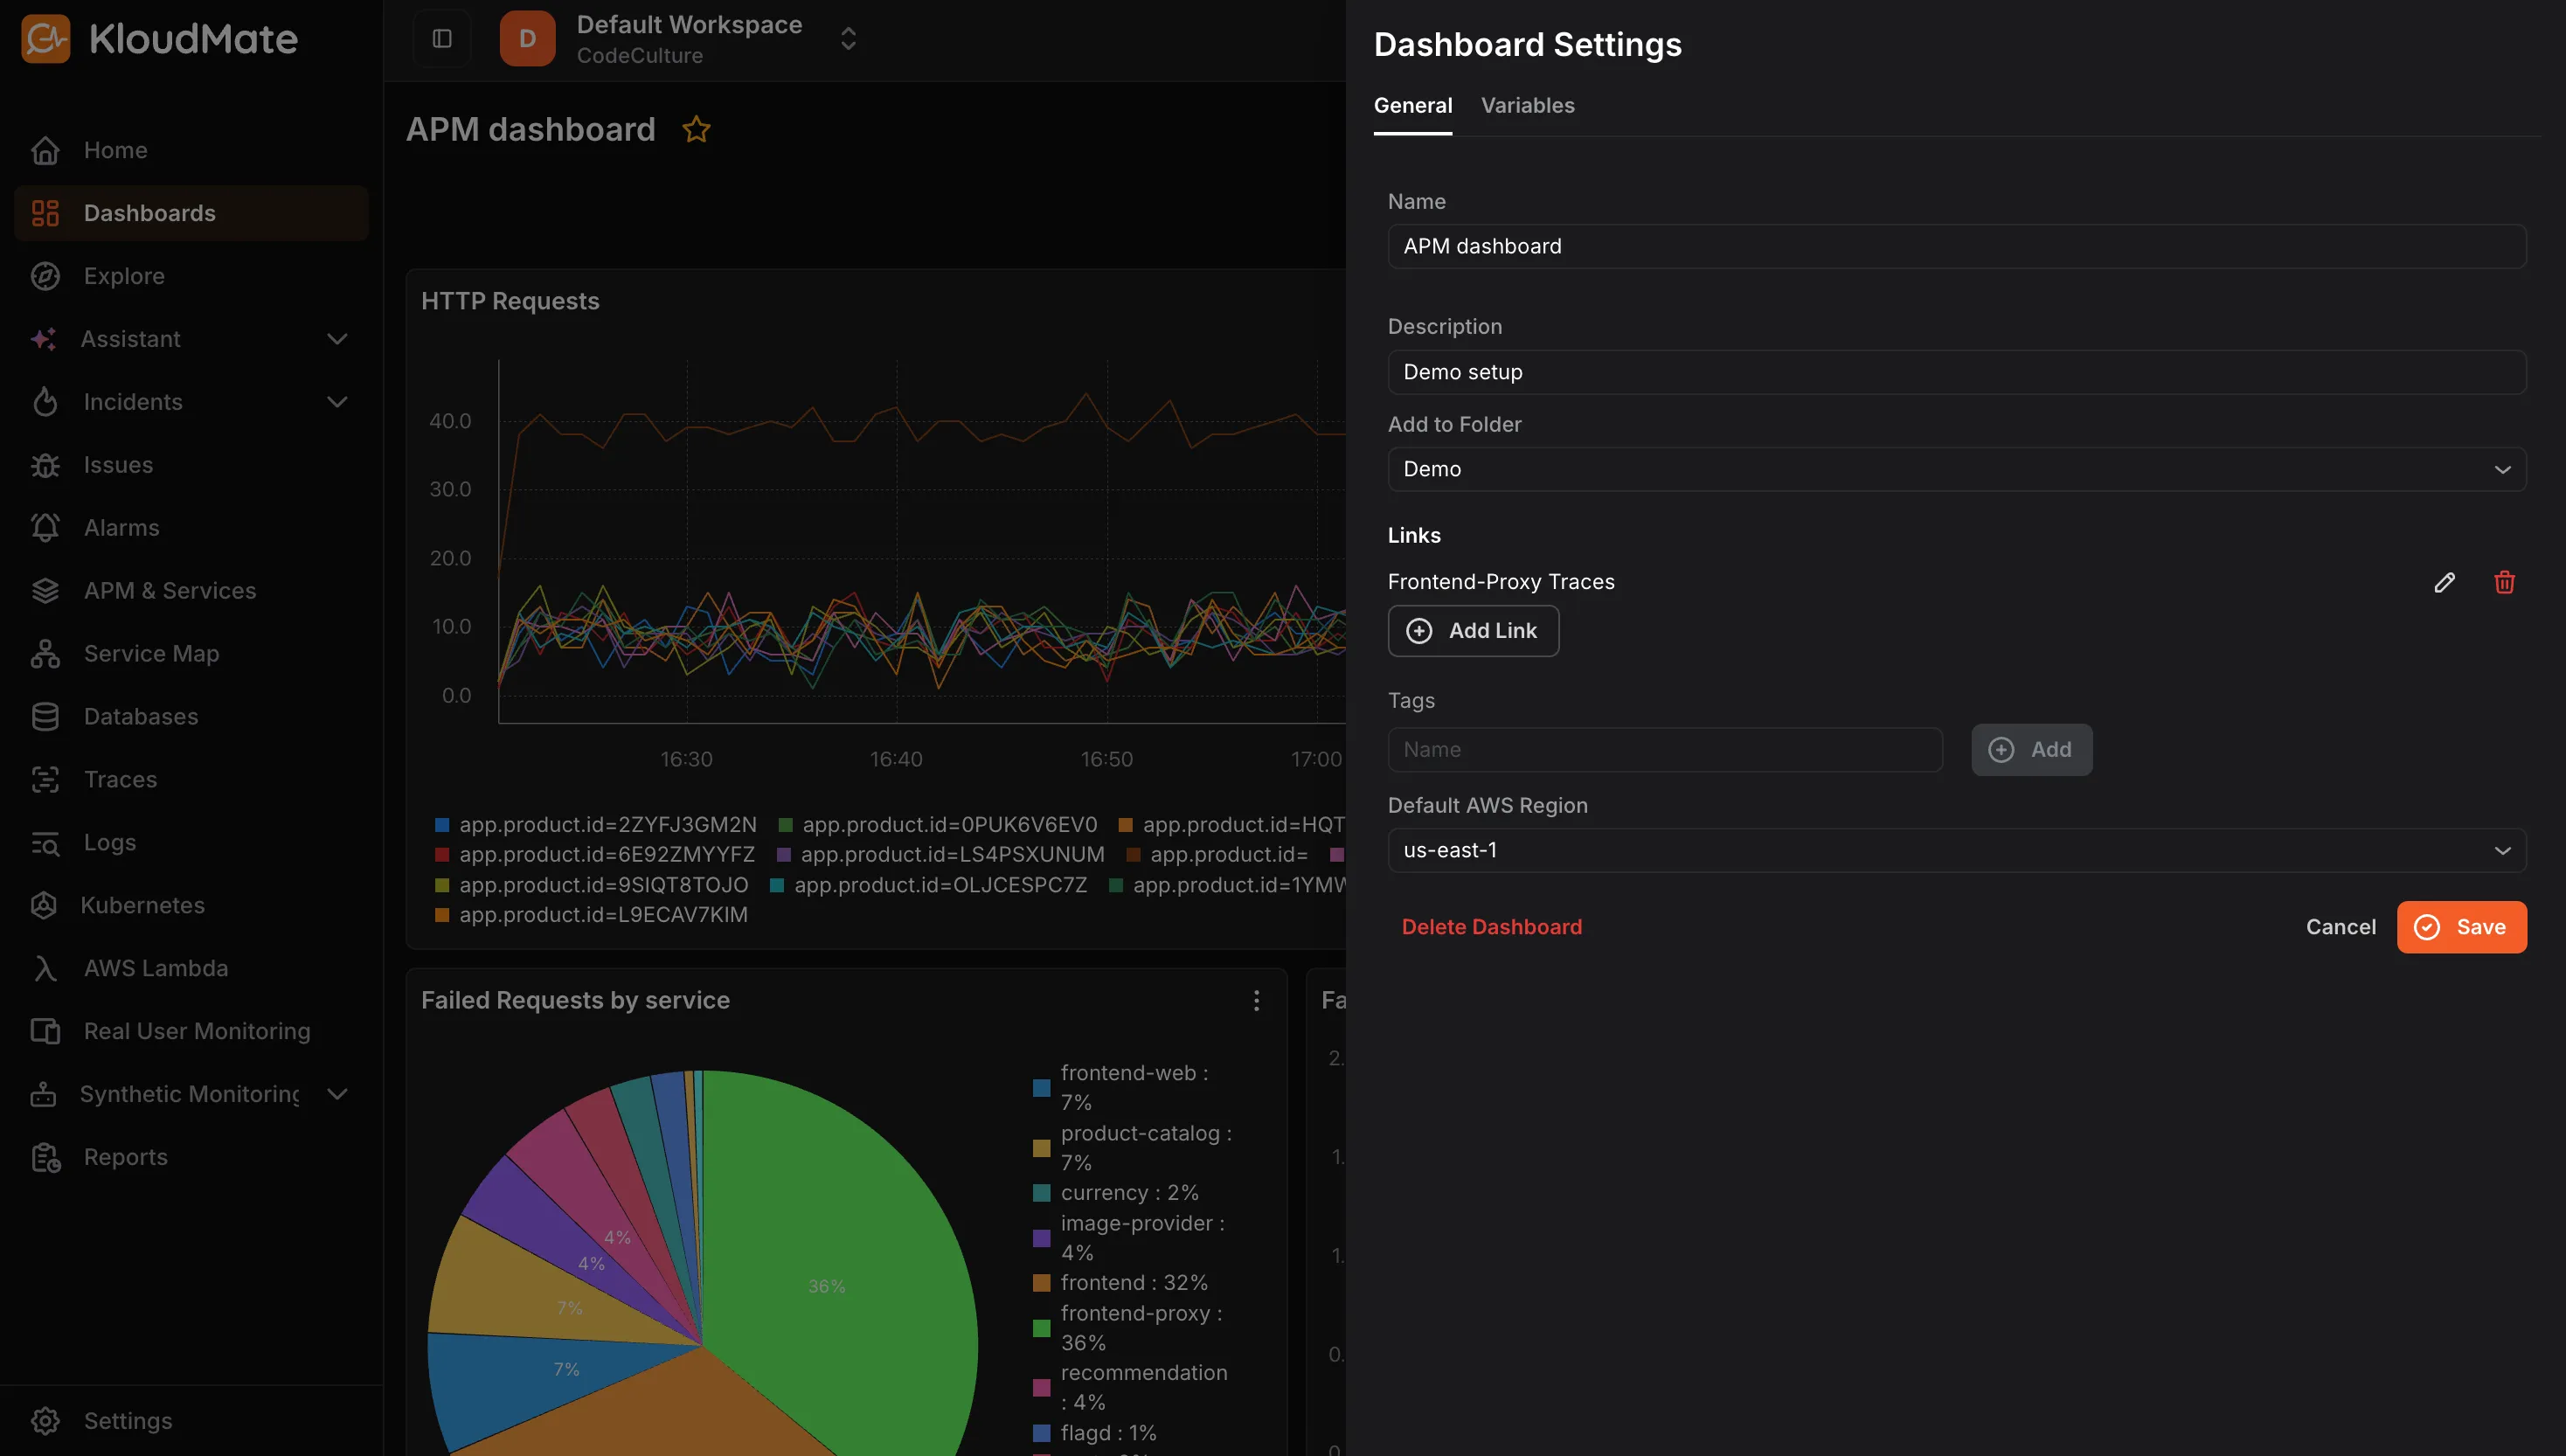The height and width of the screenshot is (1456, 2566).
Task: Click the AWS Lambda icon
Action: pos(45,968)
